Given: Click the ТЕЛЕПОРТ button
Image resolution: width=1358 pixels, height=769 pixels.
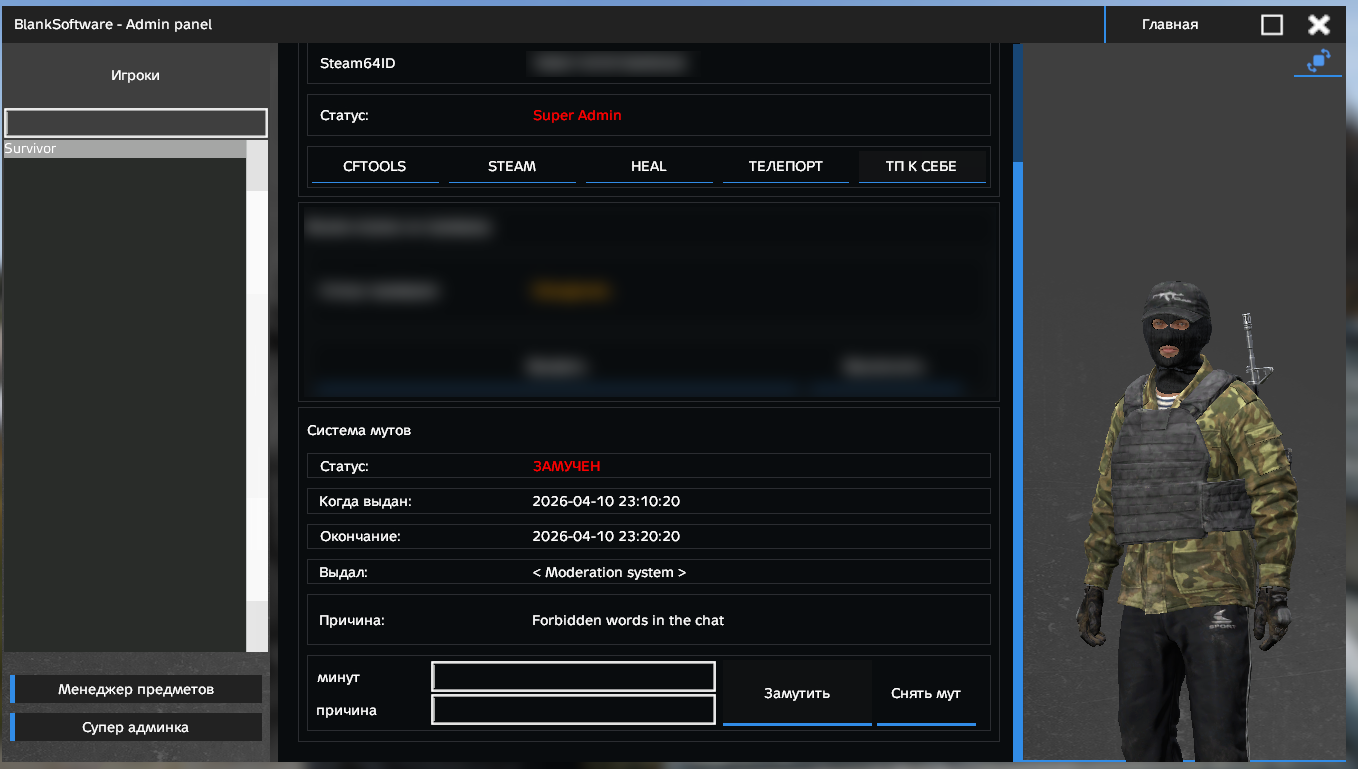Looking at the screenshot, I should click(786, 167).
